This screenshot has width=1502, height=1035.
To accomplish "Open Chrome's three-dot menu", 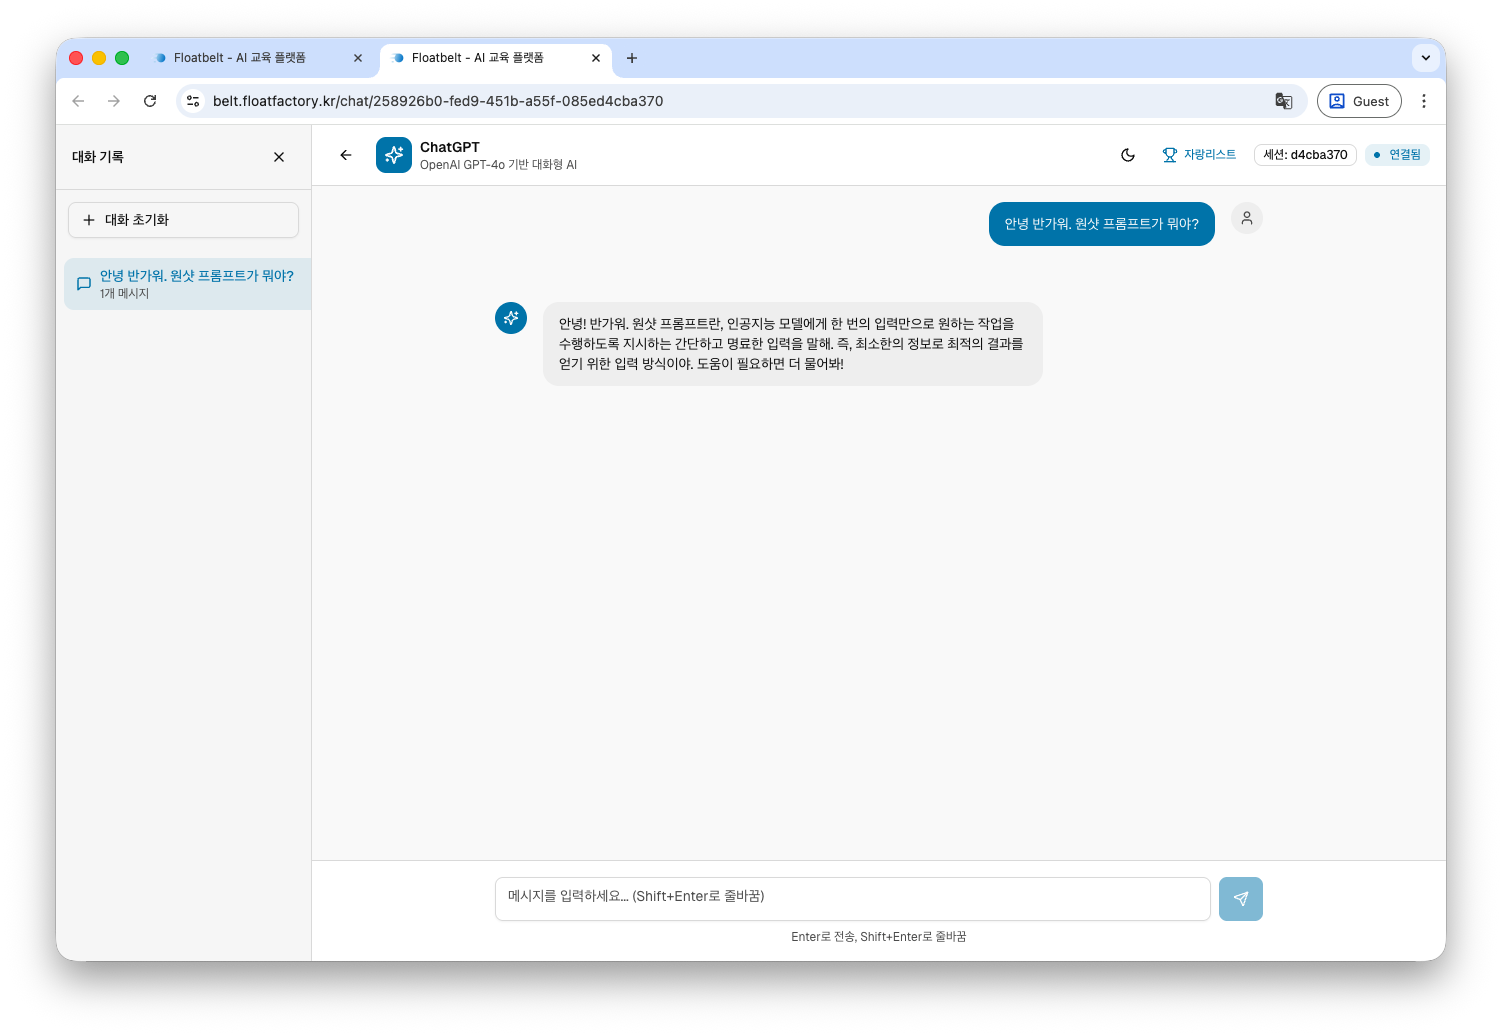I will click(x=1424, y=101).
